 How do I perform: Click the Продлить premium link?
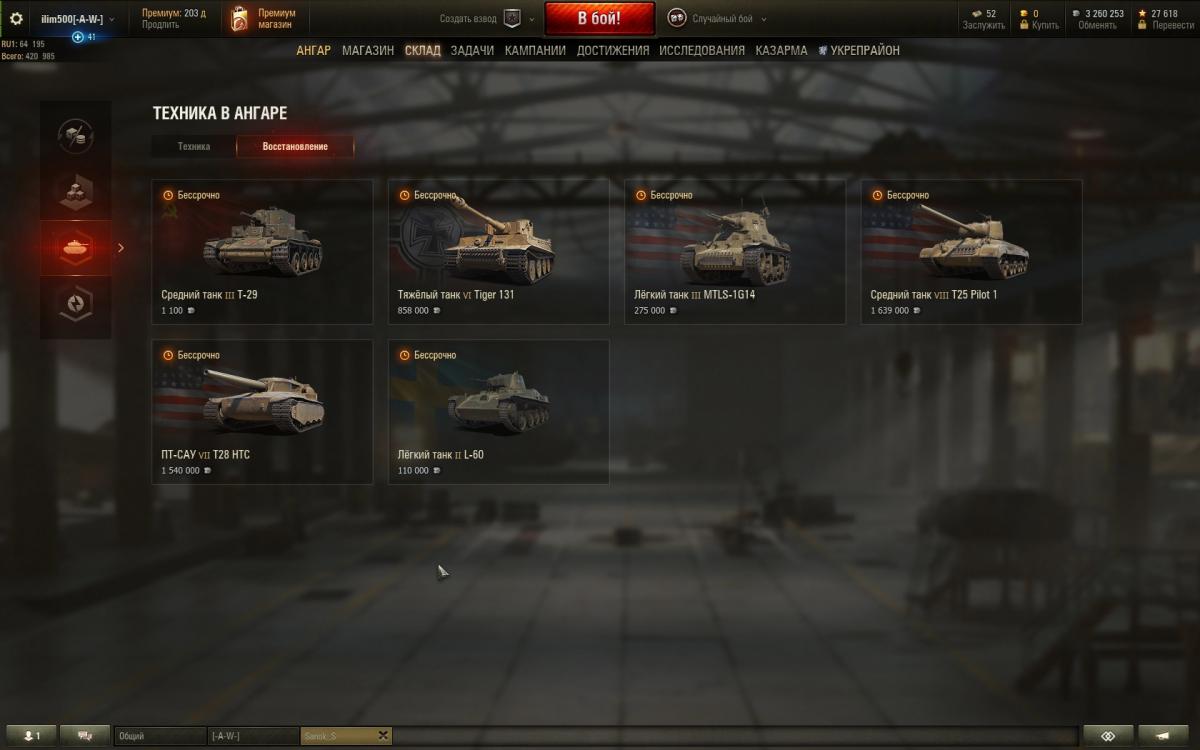point(160,25)
